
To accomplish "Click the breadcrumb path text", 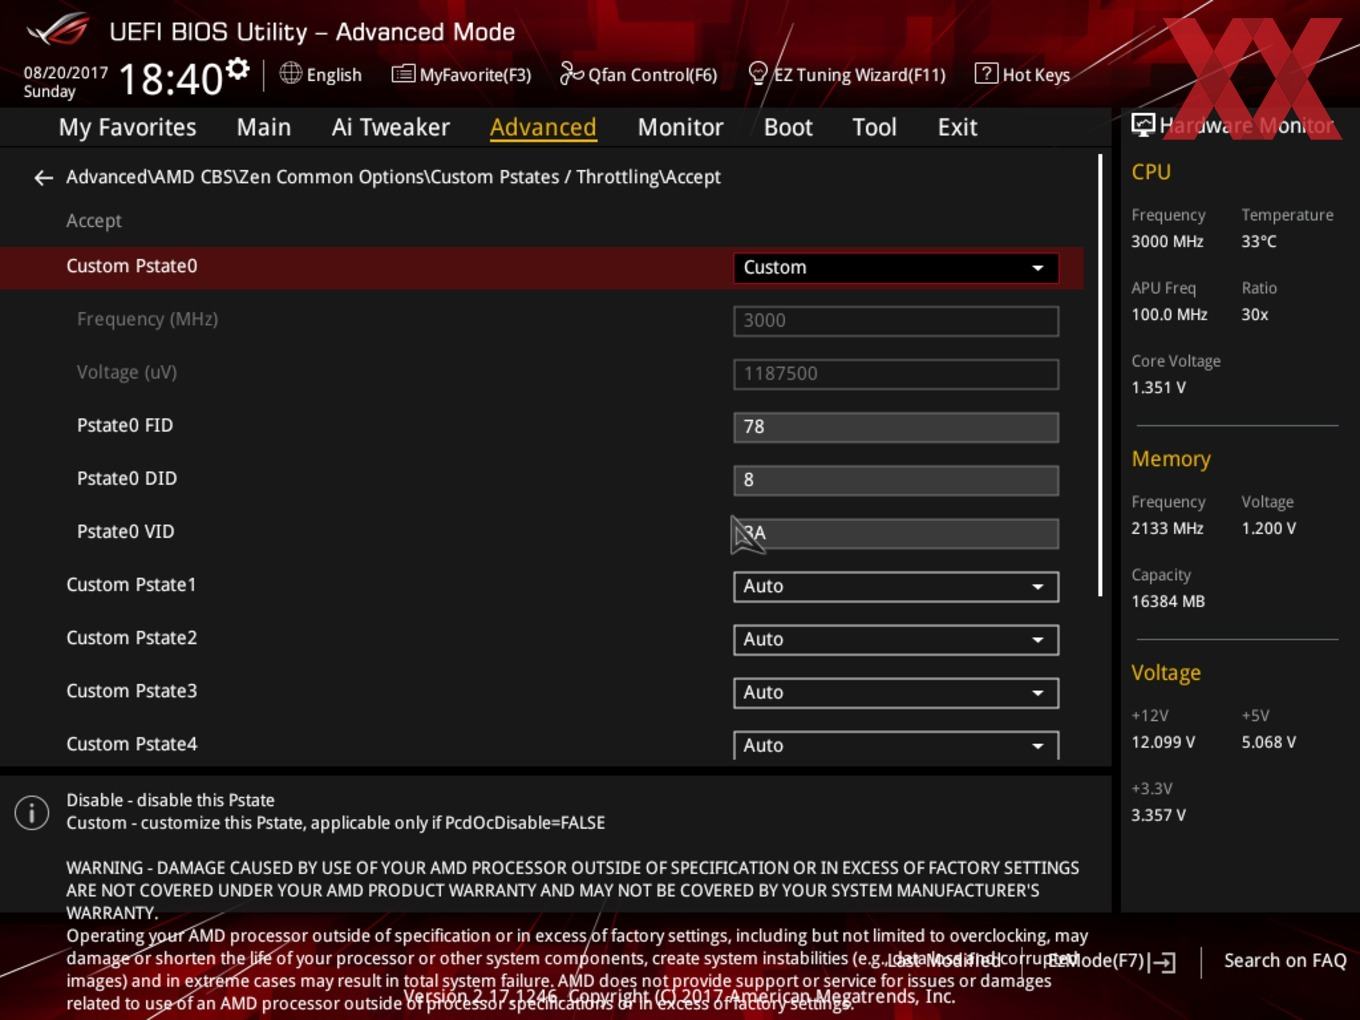I will click(x=393, y=177).
